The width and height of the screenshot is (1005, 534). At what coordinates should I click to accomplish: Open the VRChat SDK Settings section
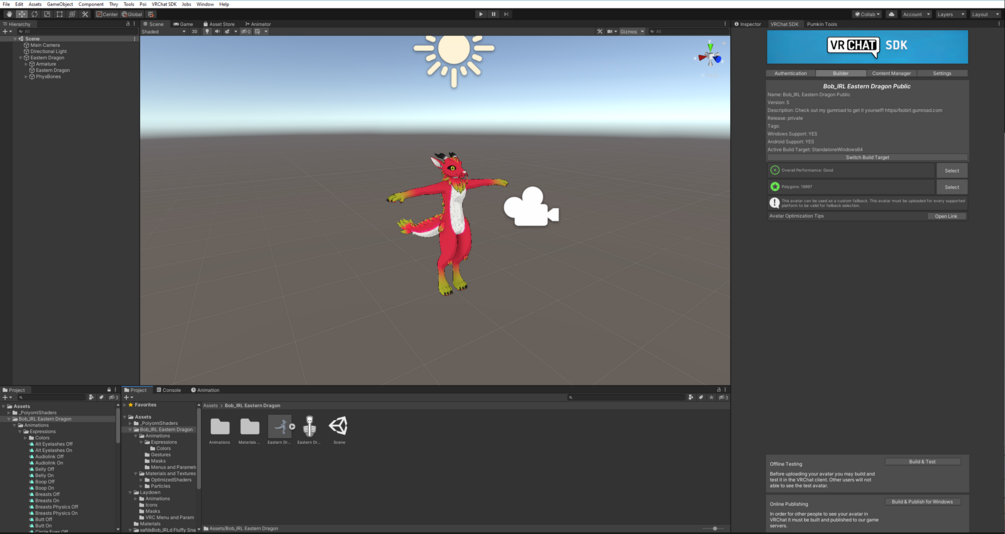(942, 73)
